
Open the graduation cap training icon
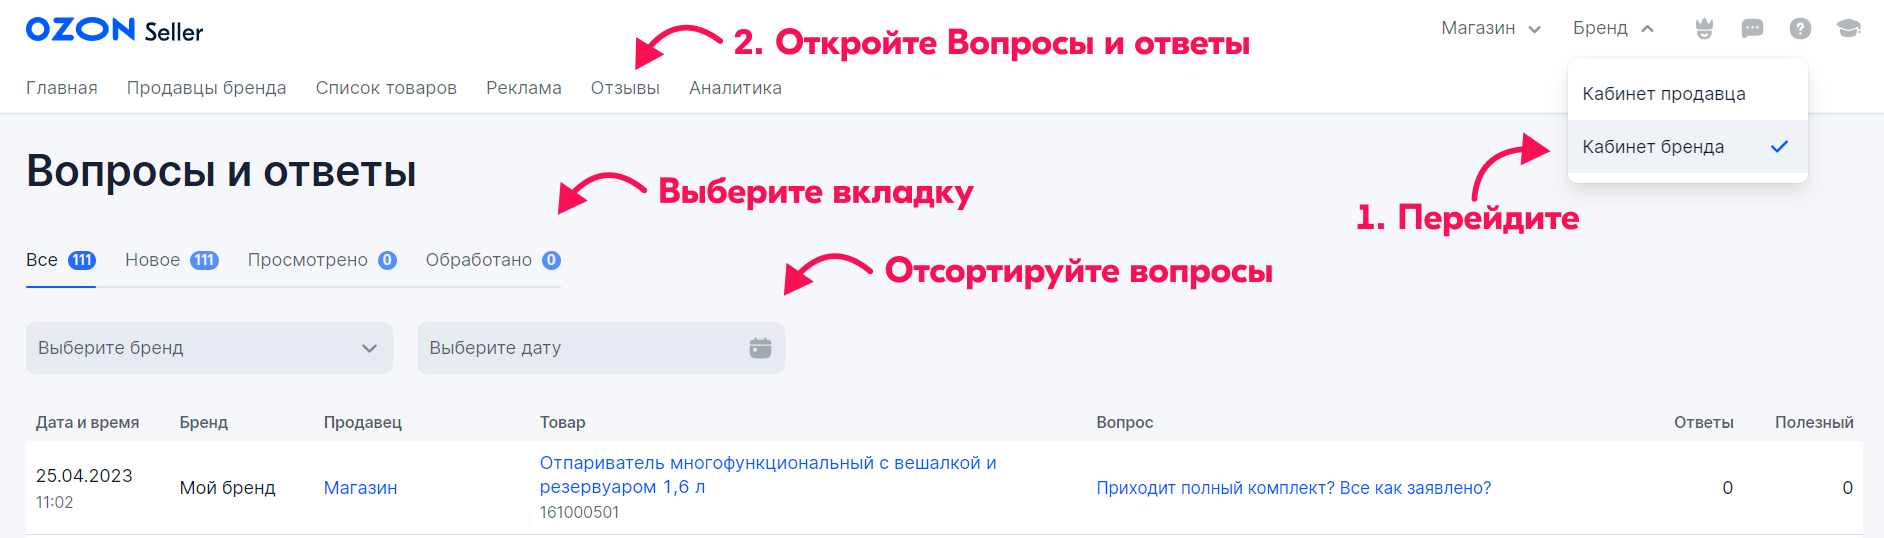[x=1848, y=29]
